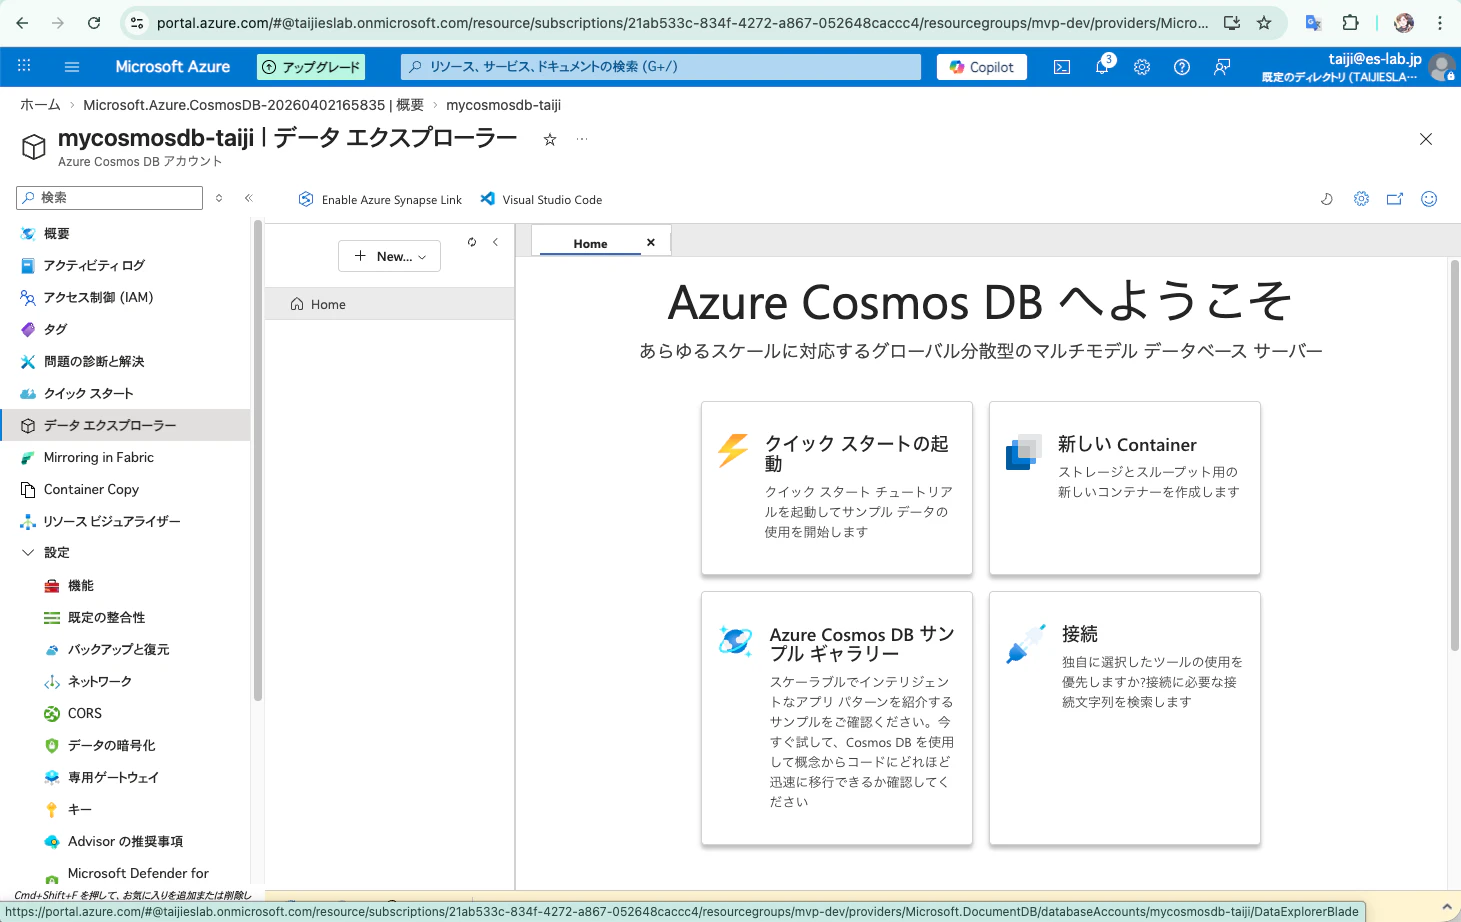Open the Microsoft.Azure.CosmosDB deployment breadcrumb

click(253, 105)
